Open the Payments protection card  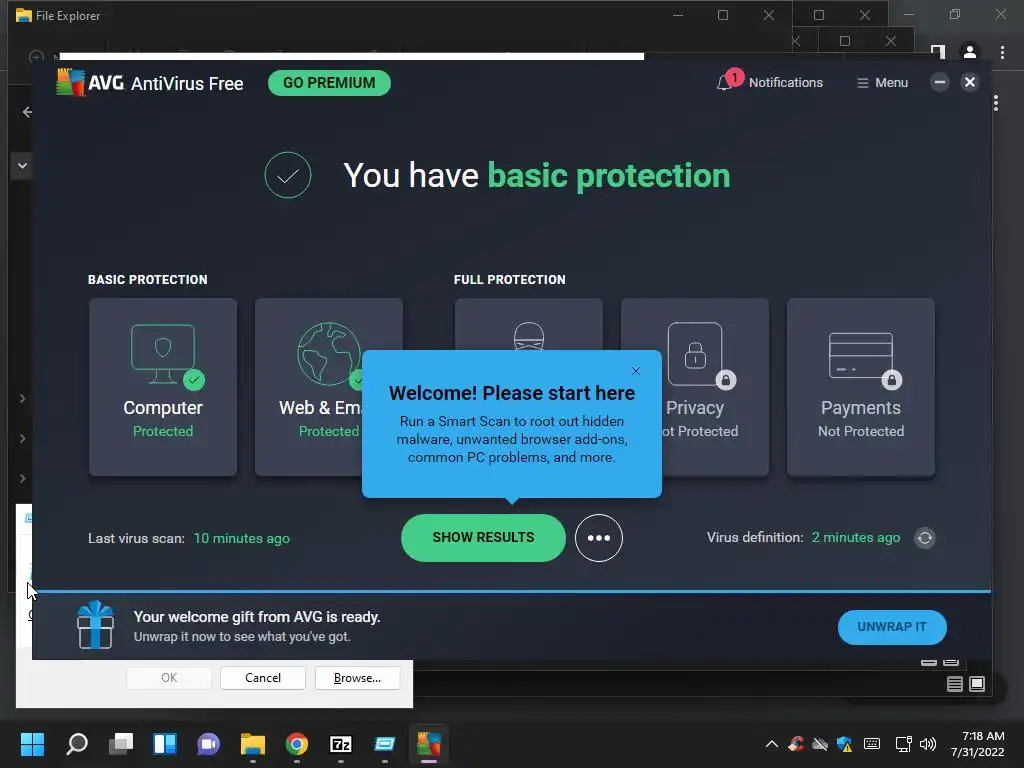point(861,387)
